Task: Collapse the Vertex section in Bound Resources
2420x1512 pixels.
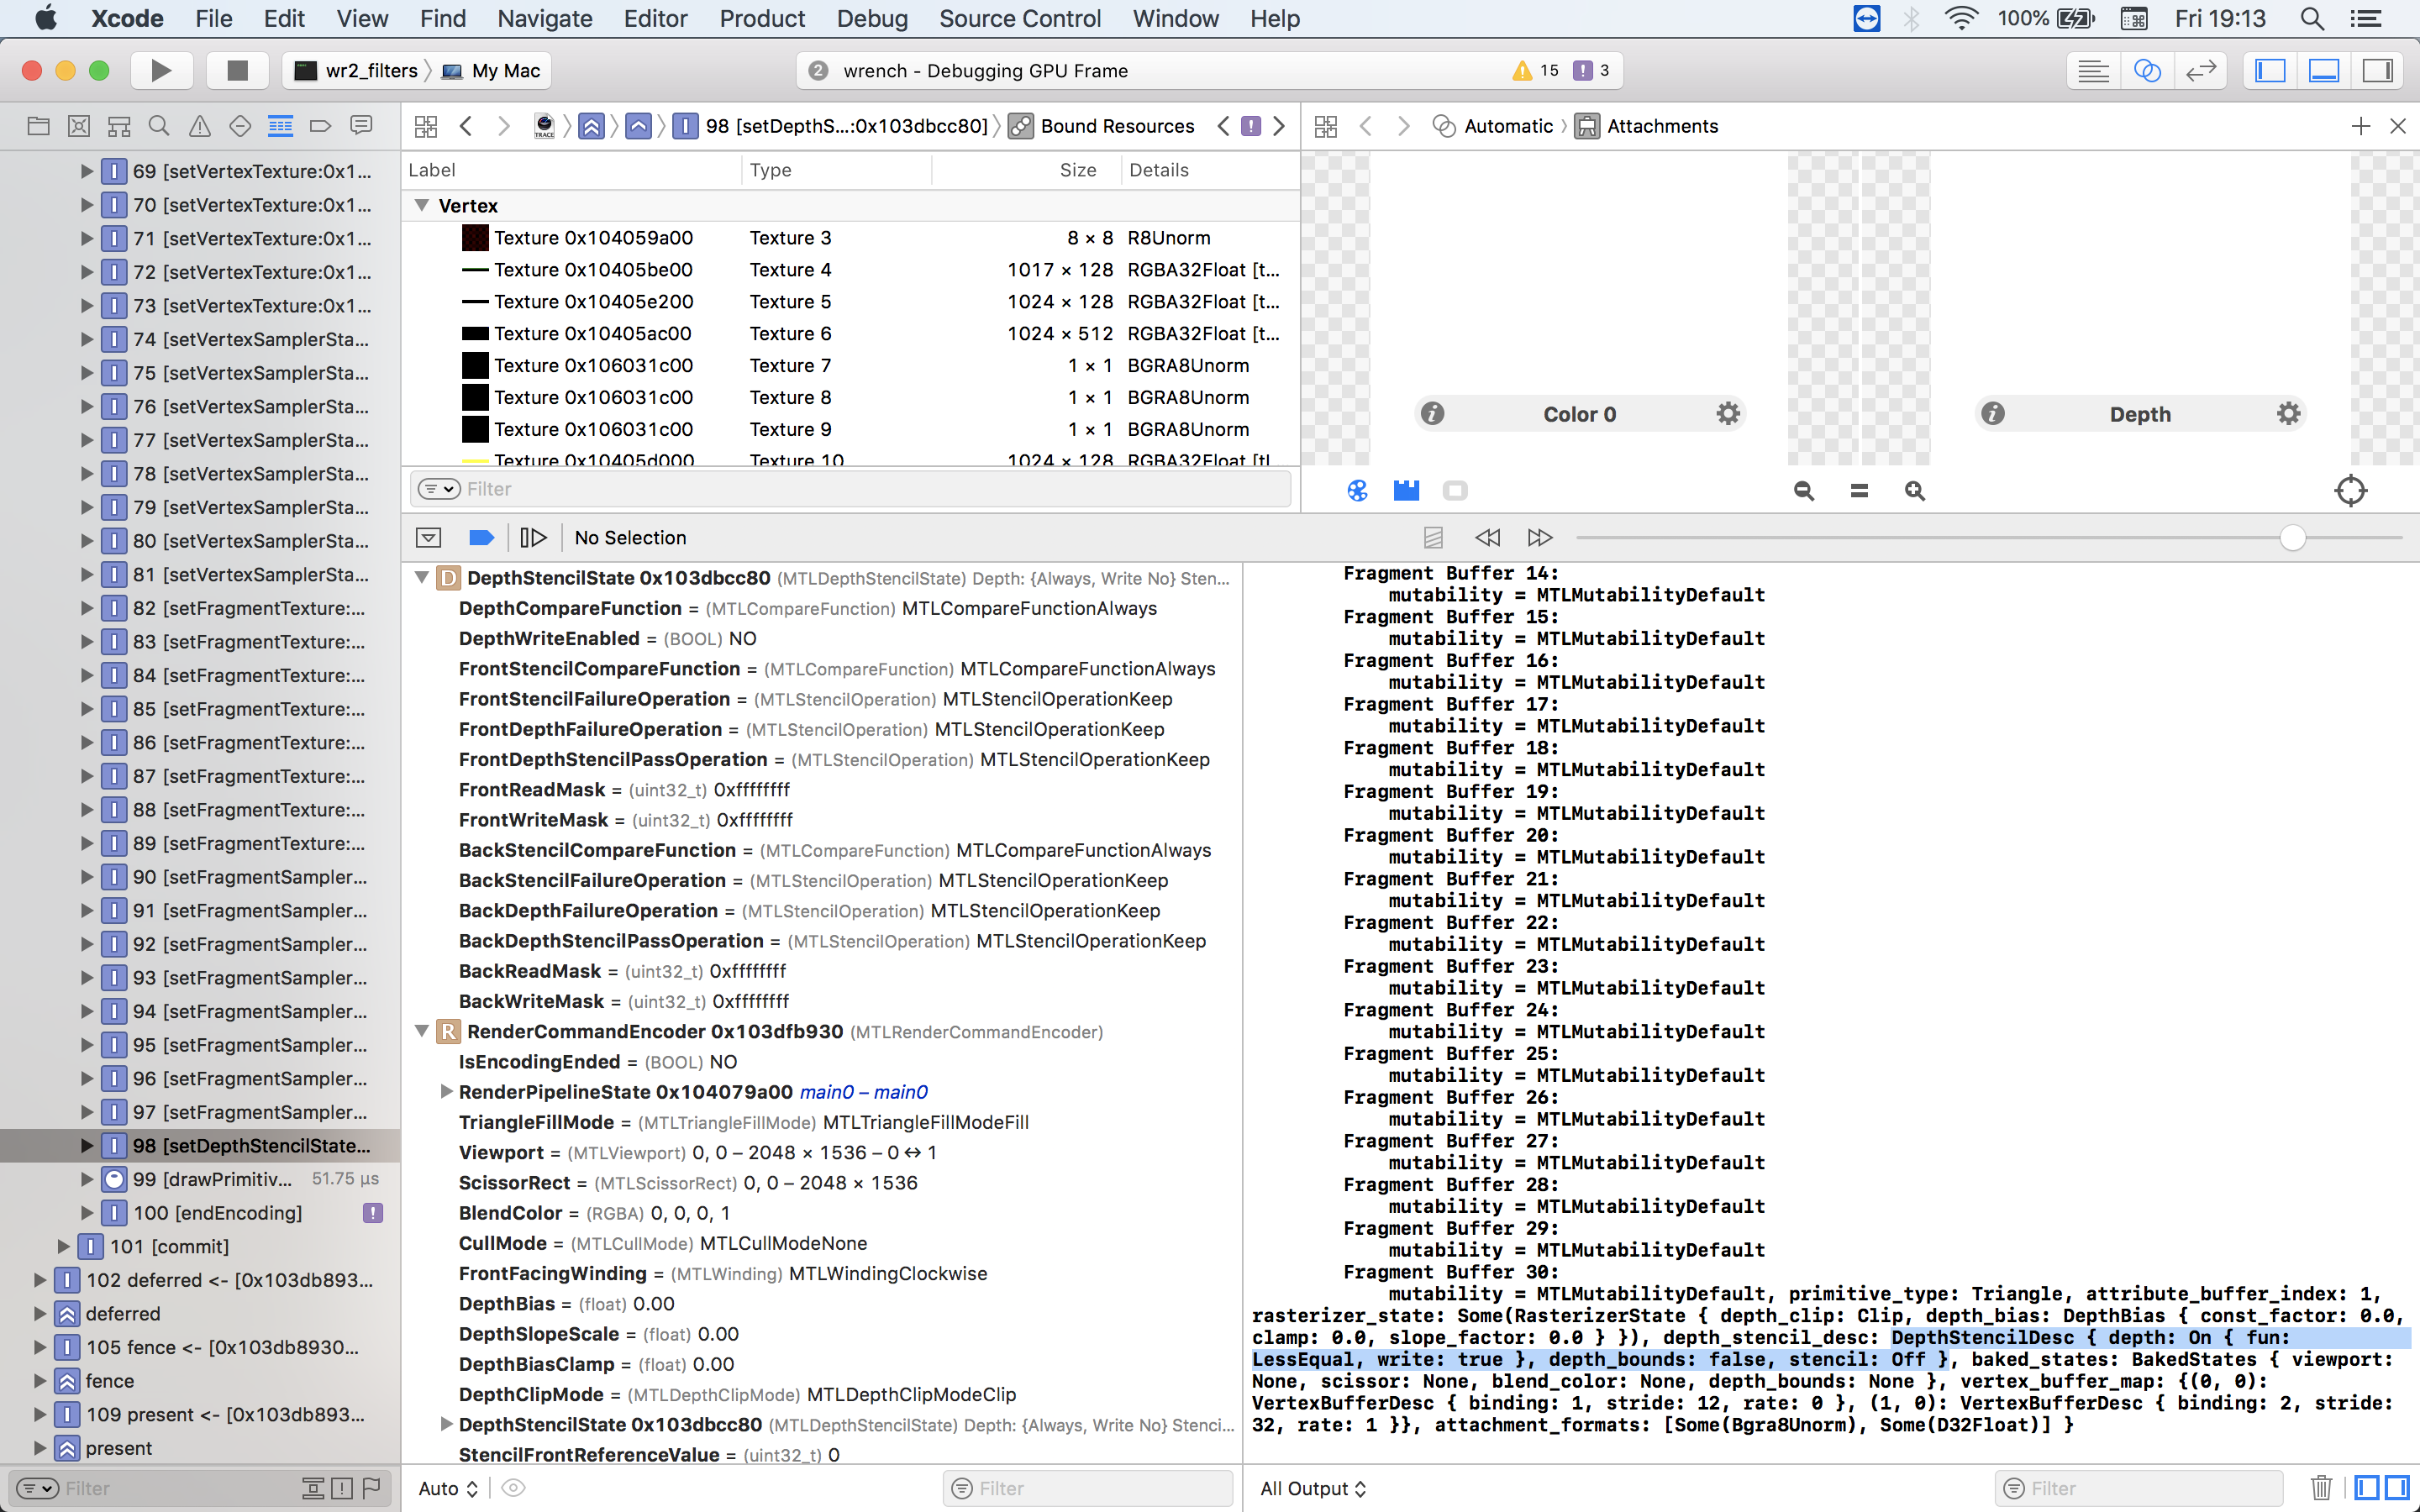Action: (x=421, y=205)
